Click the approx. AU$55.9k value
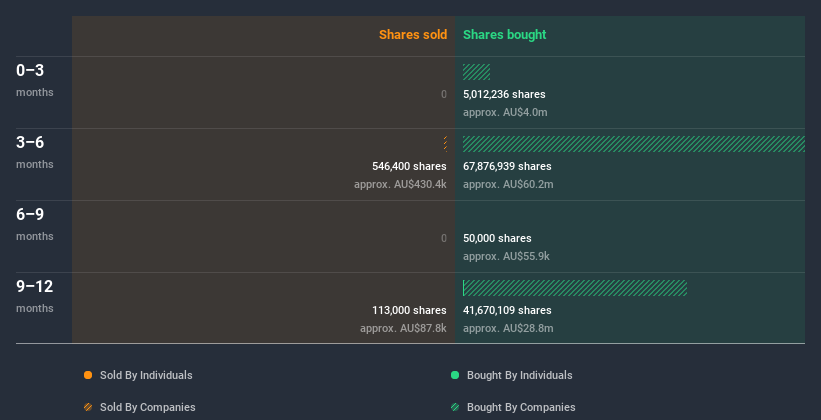The height and width of the screenshot is (420, 821). tap(506, 256)
